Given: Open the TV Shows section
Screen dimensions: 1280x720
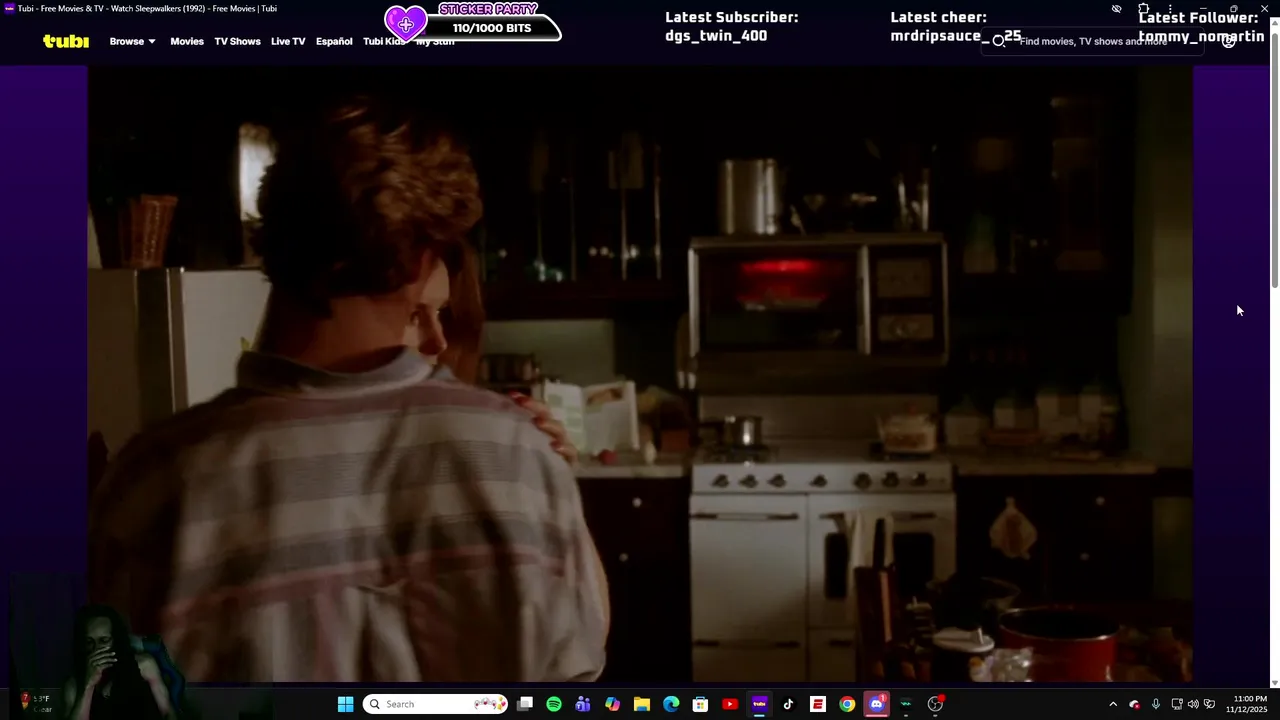Looking at the screenshot, I should 237,41.
